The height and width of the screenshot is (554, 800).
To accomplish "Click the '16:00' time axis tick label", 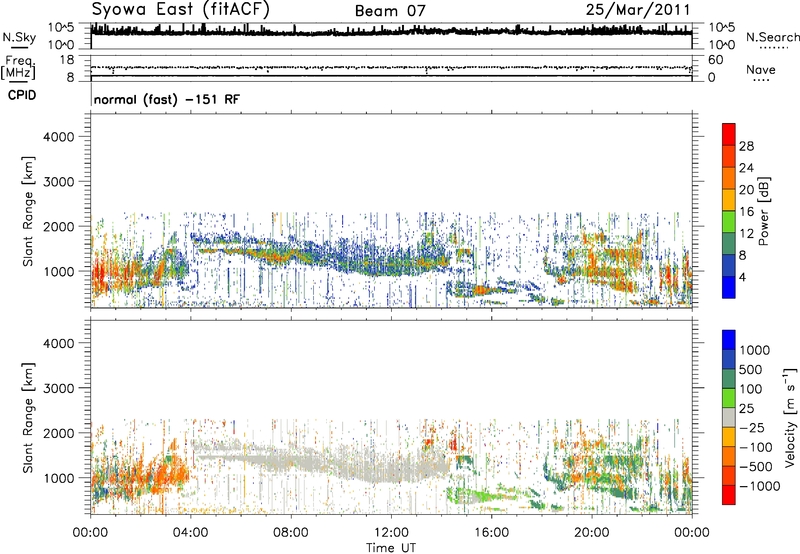I will pyautogui.click(x=491, y=533).
